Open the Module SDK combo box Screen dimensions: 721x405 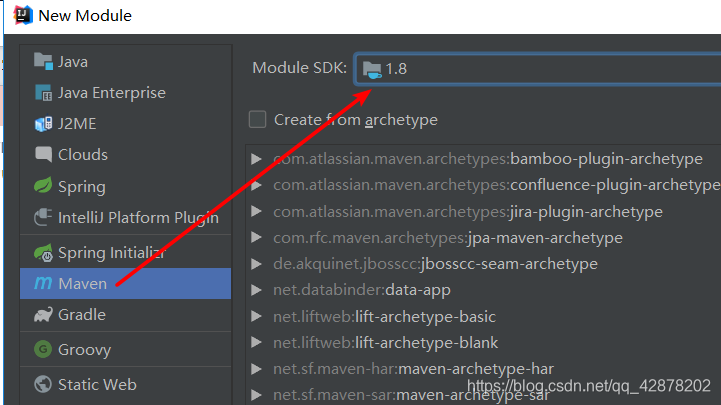[537, 69]
